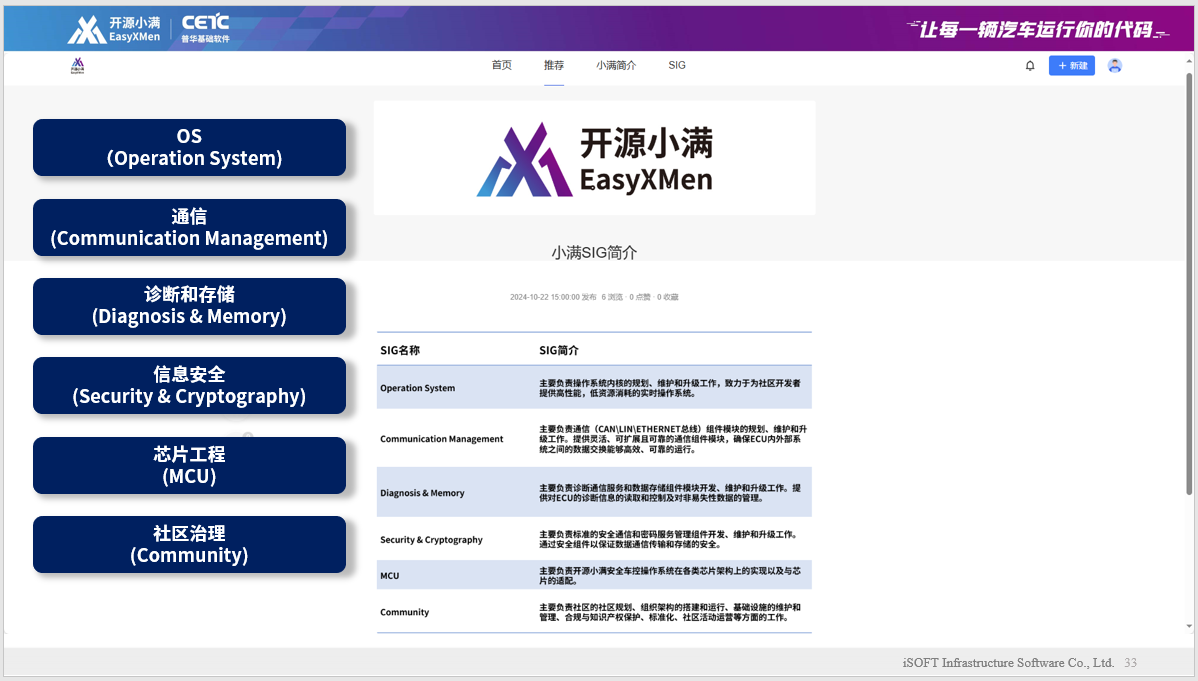Click the + 新建 button
This screenshot has width=1198, height=681.
pos(1071,66)
